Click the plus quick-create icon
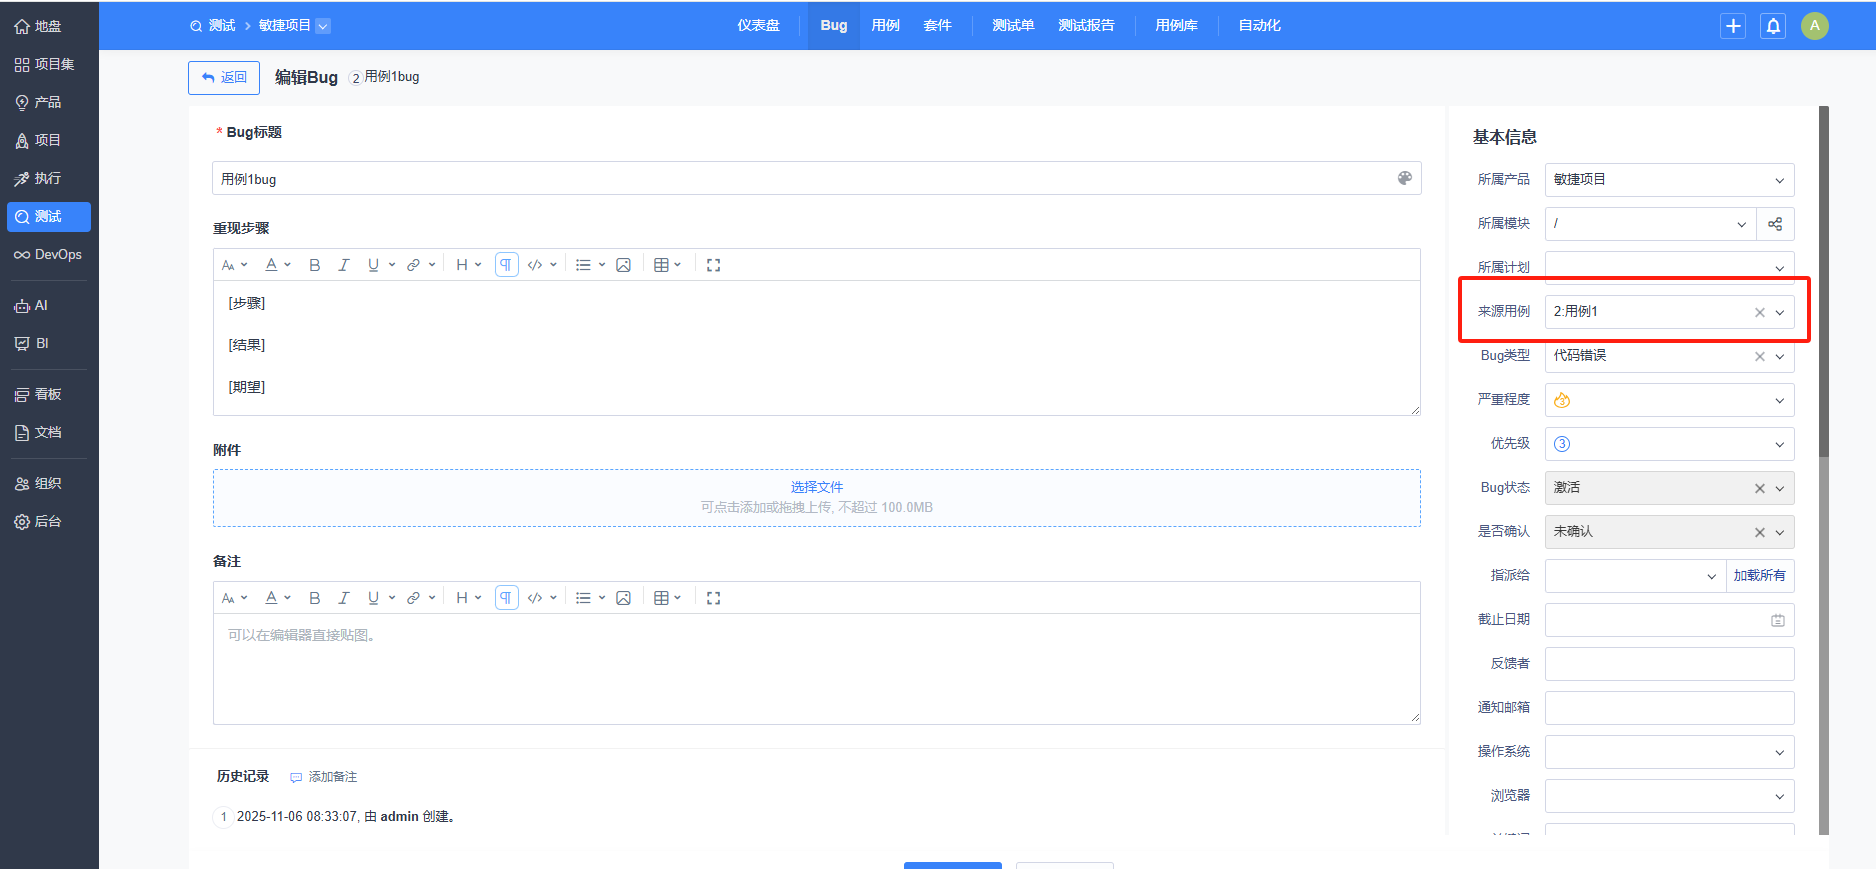Image resolution: width=1876 pixels, height=869 pixels. point(1733,26)
